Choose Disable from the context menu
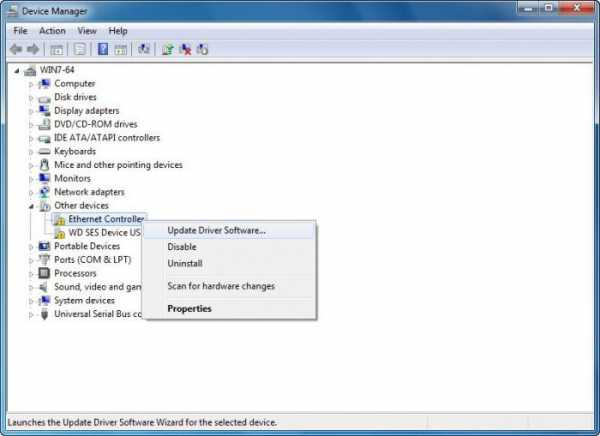Viewport: 600px width, 436px height. click(229, 247)
